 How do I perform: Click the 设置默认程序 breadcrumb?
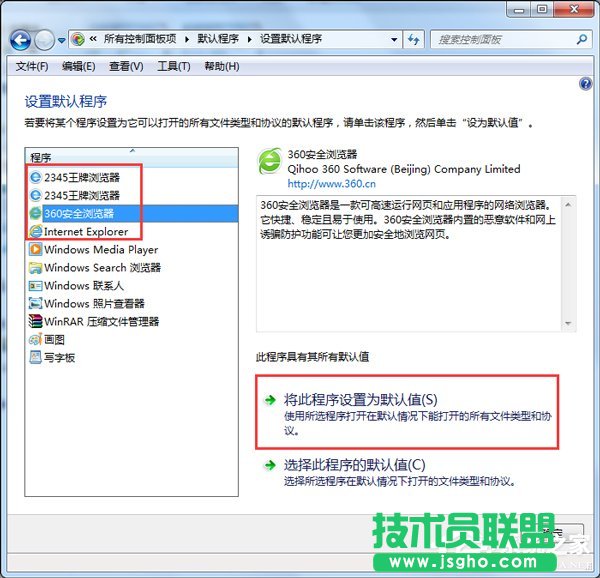pyautogui.click(x=291, y=39)
